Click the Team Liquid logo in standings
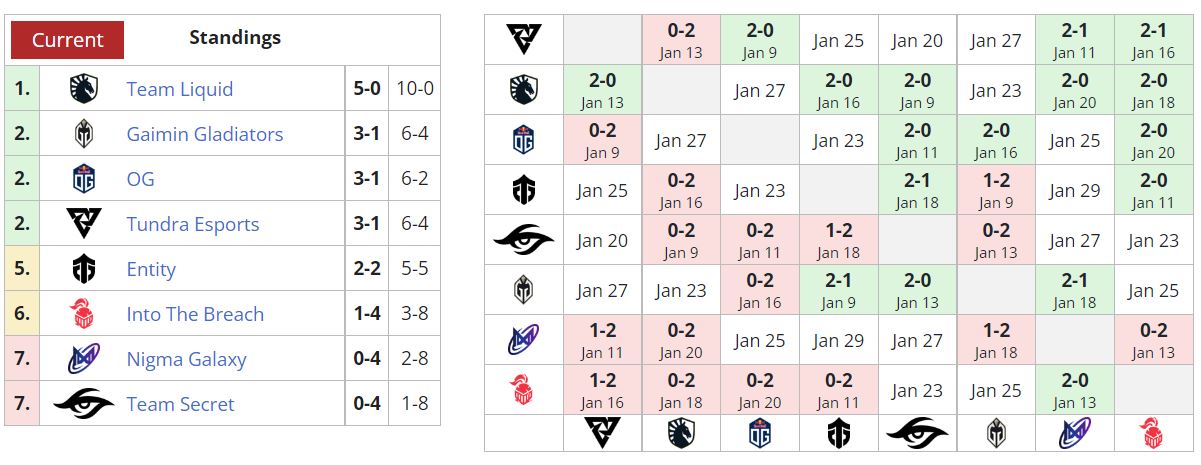This screenshot has height=465, width=1201. coord(84,89)
